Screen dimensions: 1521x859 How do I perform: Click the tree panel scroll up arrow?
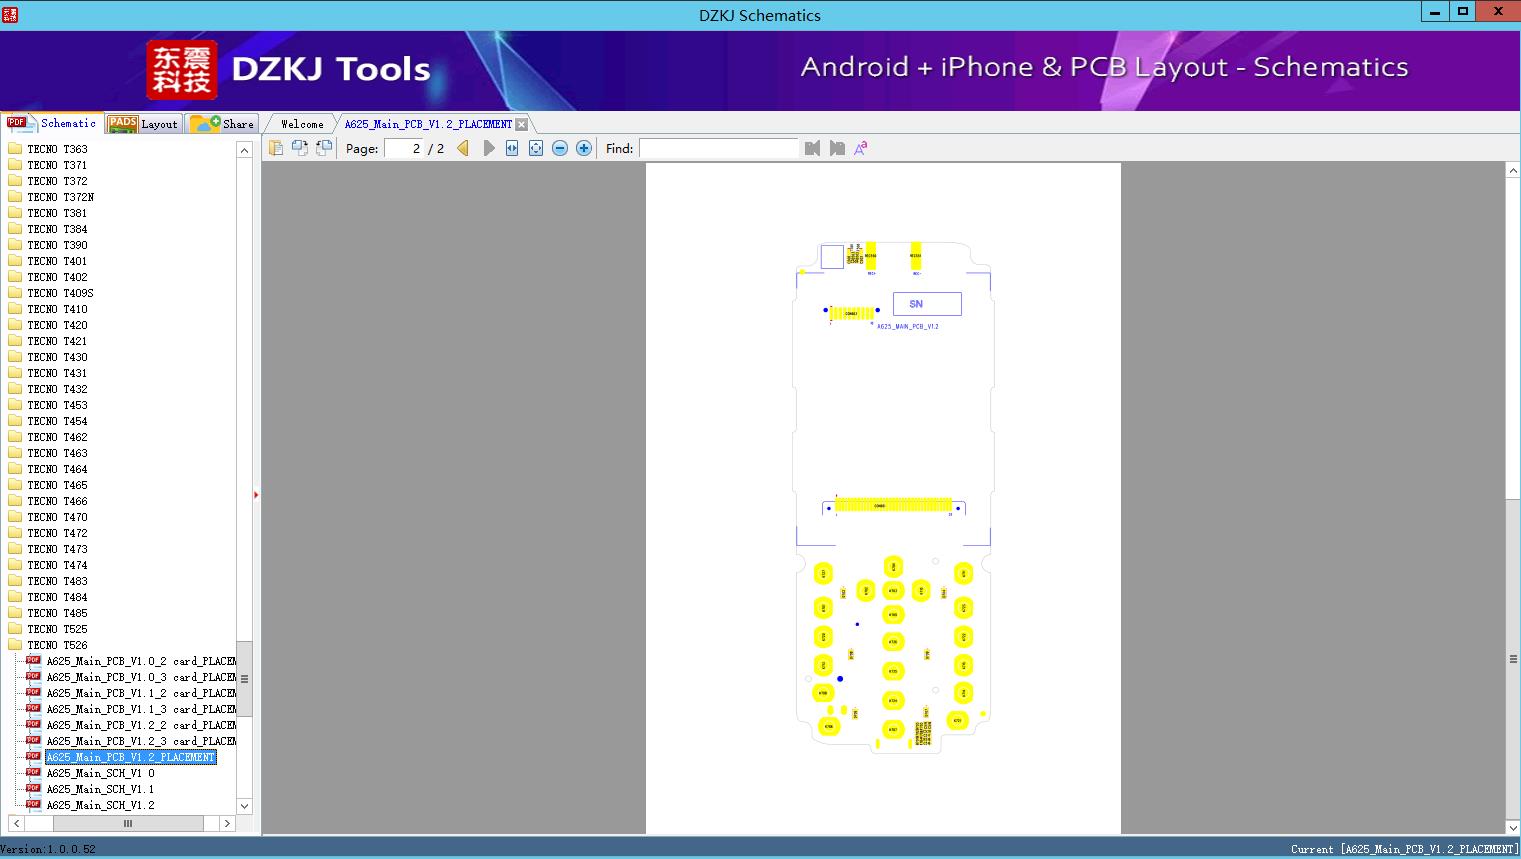tap(244, 150)
